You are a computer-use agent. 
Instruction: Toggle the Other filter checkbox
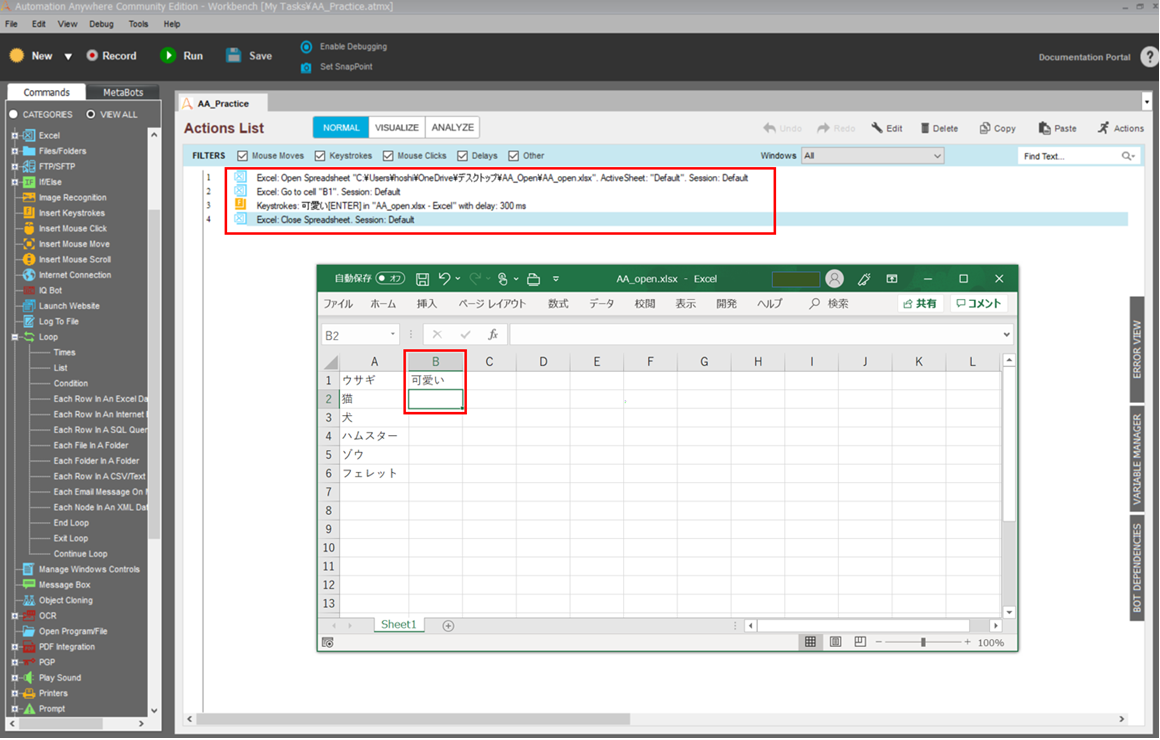tap(513, 156)
